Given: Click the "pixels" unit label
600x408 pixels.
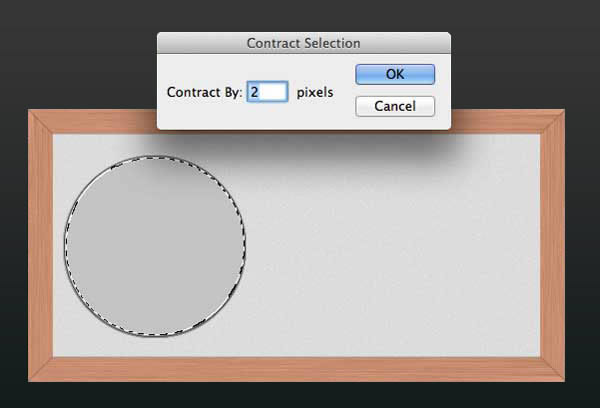Looking at the screenshot, I should (315, 92).
